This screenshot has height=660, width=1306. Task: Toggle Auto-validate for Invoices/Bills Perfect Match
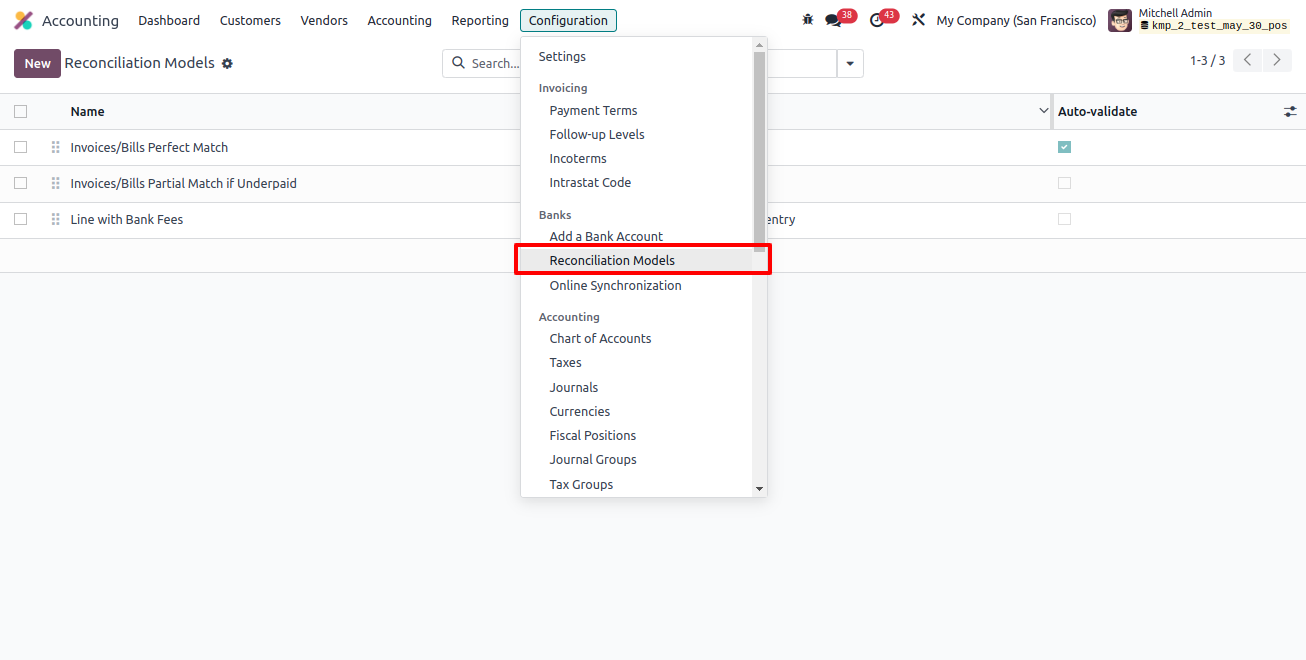coord(1064,147)
